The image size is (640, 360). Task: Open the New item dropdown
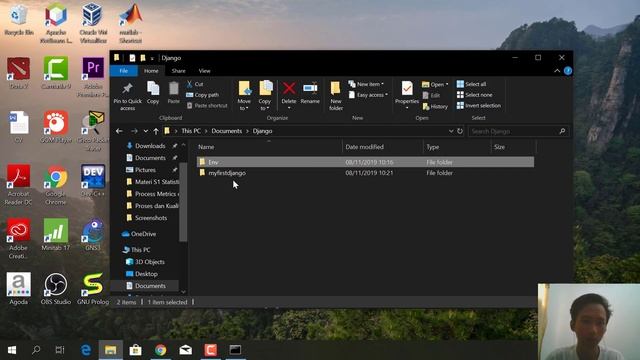tap(366, 84)
